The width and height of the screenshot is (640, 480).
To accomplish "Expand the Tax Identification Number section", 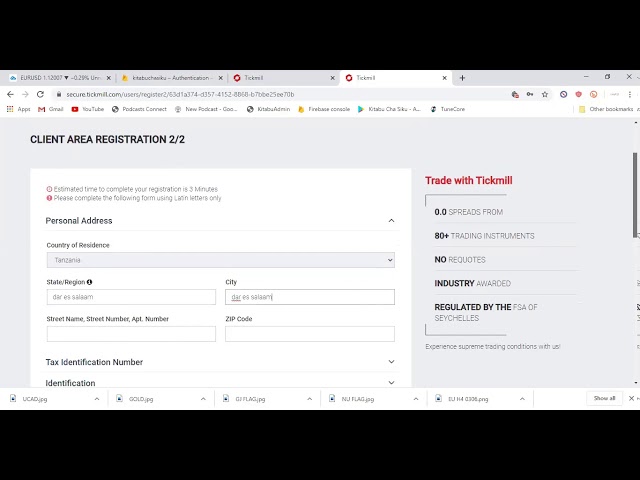I will (x=391, y=362).
